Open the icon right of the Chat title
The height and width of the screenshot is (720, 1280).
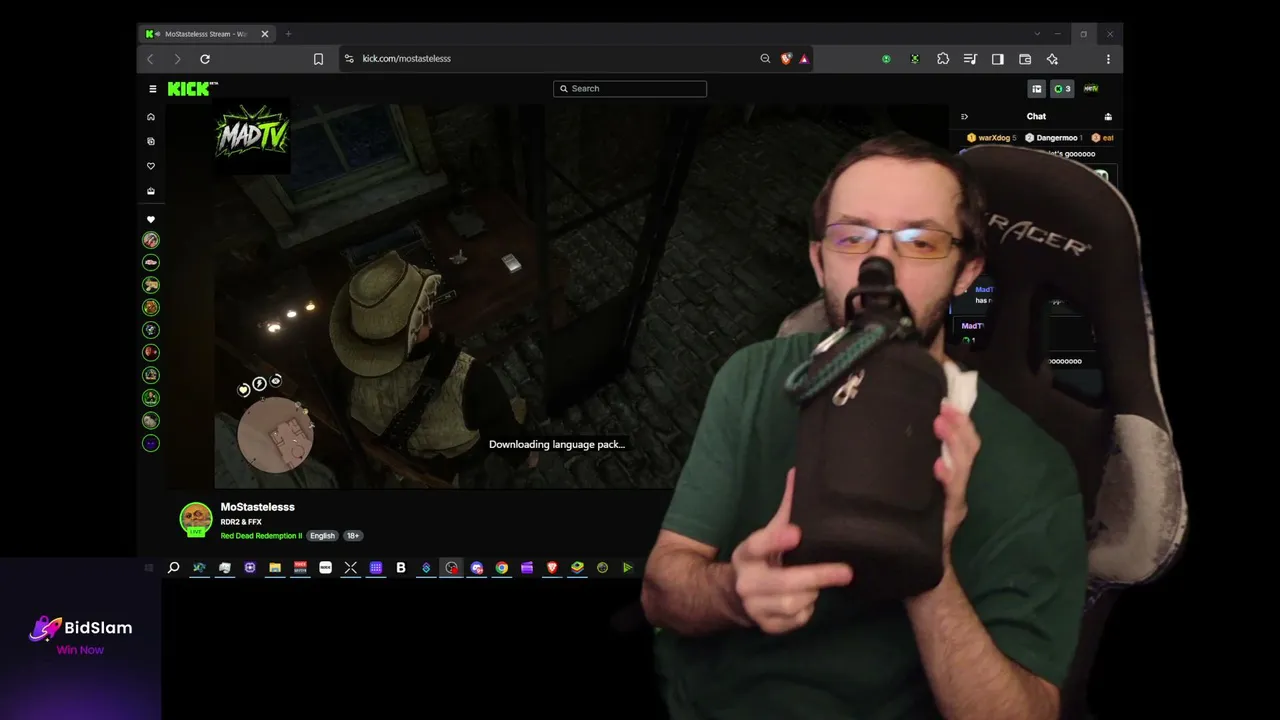[x=1107, y=117]
